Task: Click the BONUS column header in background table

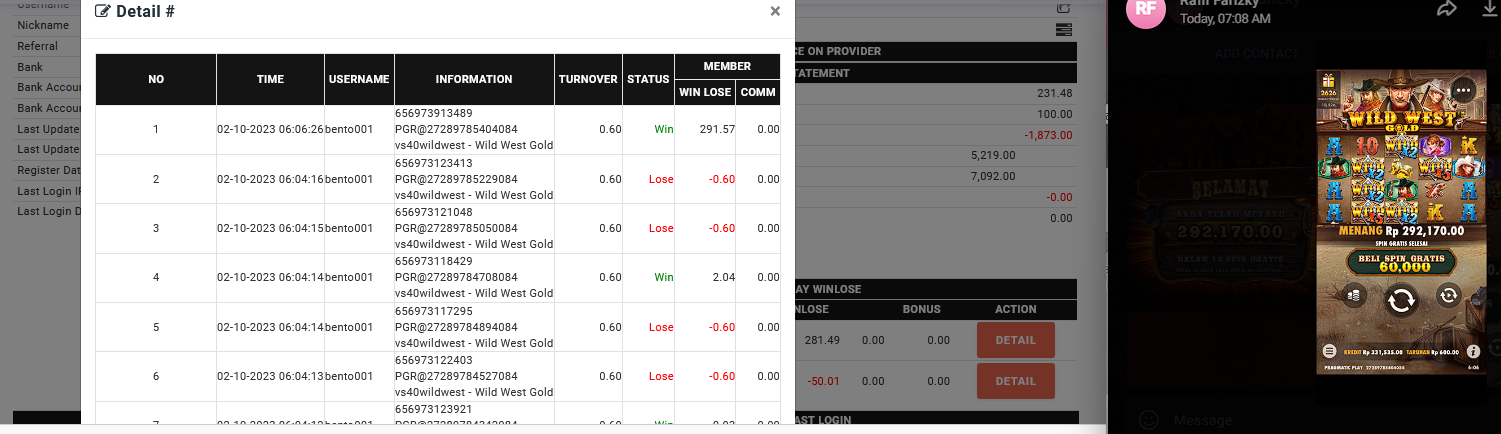Action: click(921, 309)
